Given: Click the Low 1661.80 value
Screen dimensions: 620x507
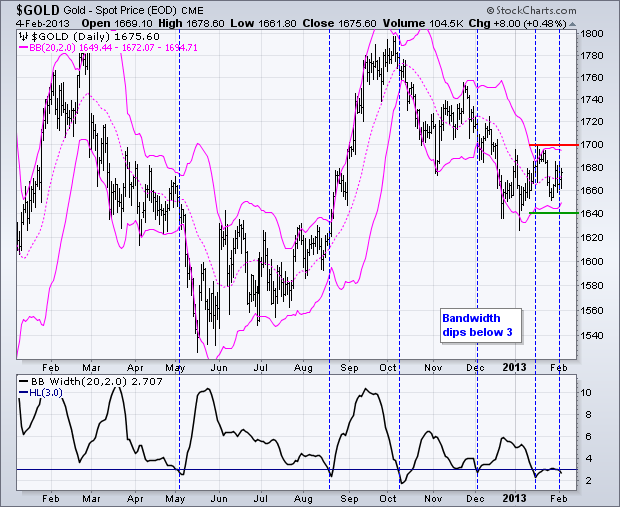Looking at the screenshot, I should (x=263, y=23).
